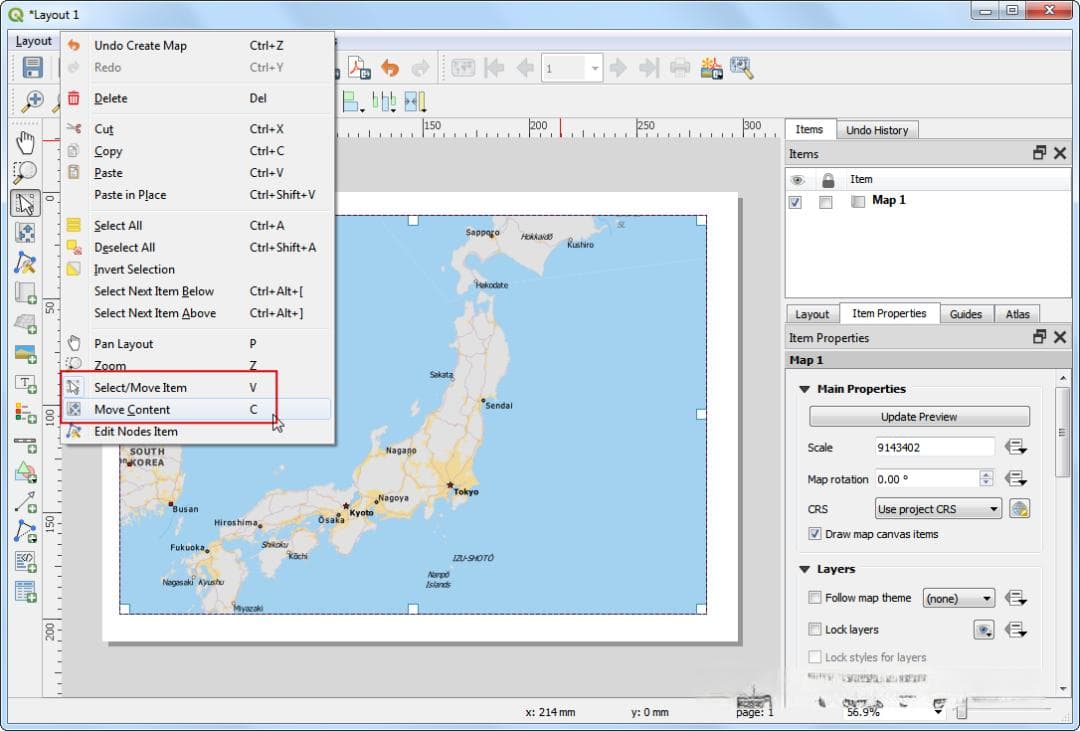1080x731 pixels.
Task: Click the Item Properties panel scrollbar
Action: point(1063,433)
